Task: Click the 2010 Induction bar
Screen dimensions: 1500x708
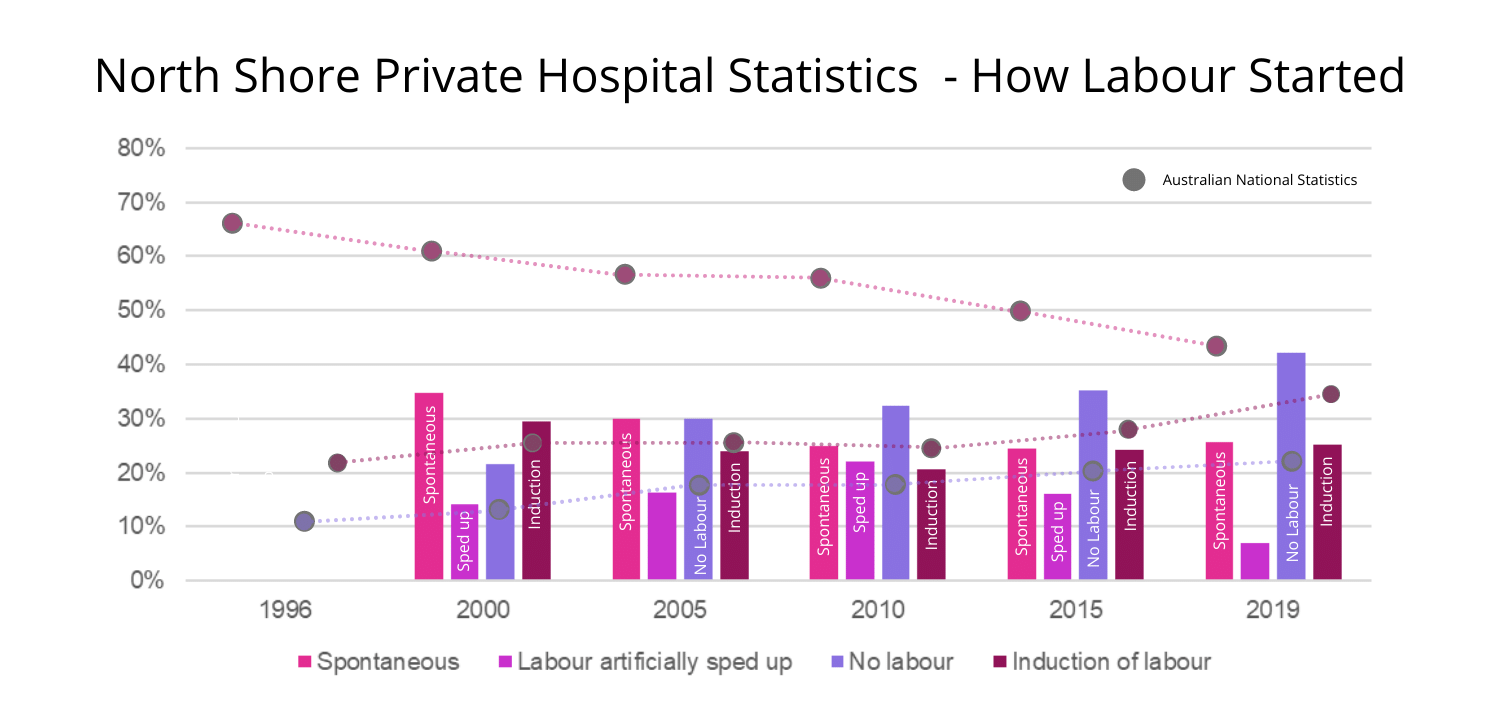Action: coord(931,524)
